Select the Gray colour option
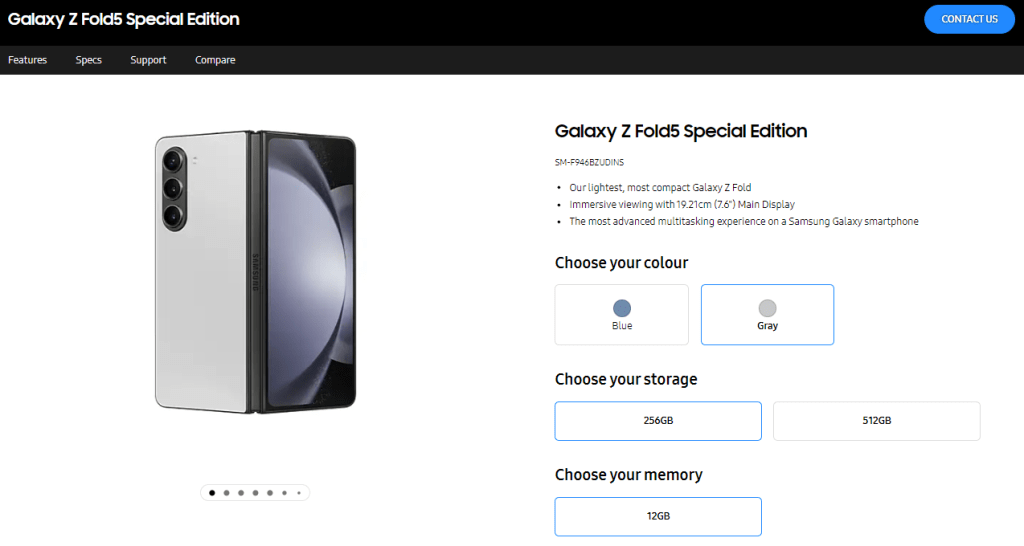The height and width of the screenshot is (546, 1024). [x=767, y=315]
